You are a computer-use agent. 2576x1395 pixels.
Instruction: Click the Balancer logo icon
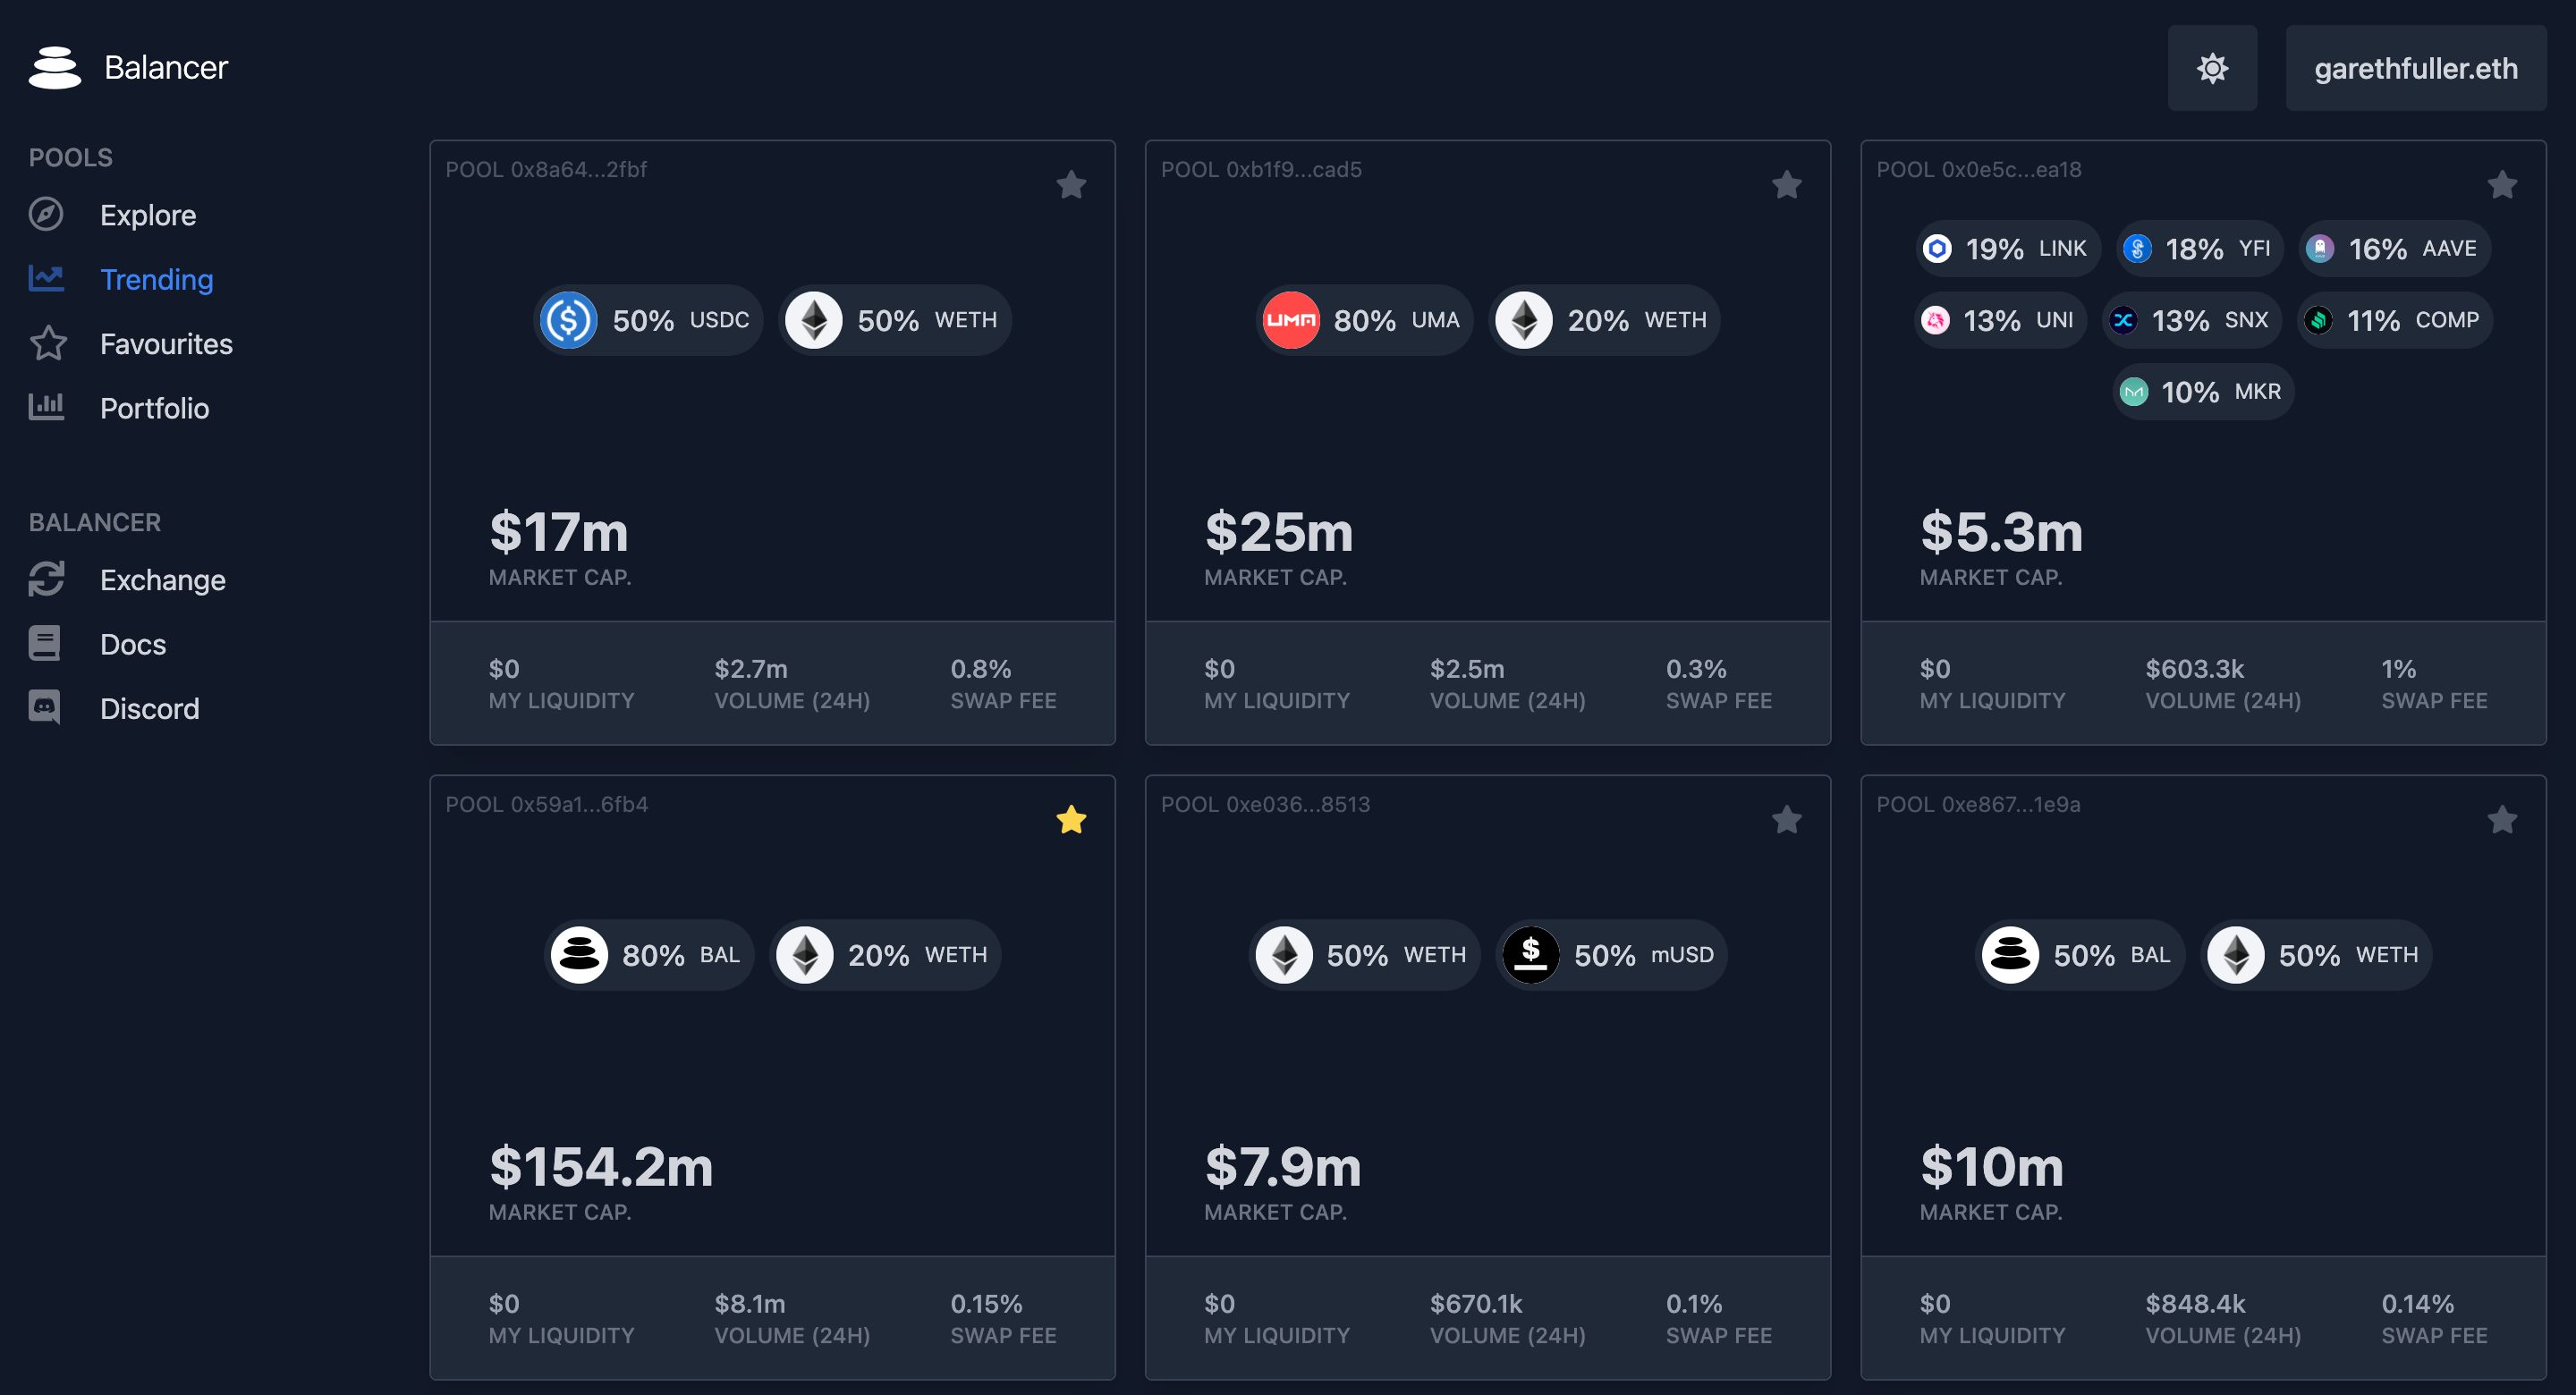(55, 67)
